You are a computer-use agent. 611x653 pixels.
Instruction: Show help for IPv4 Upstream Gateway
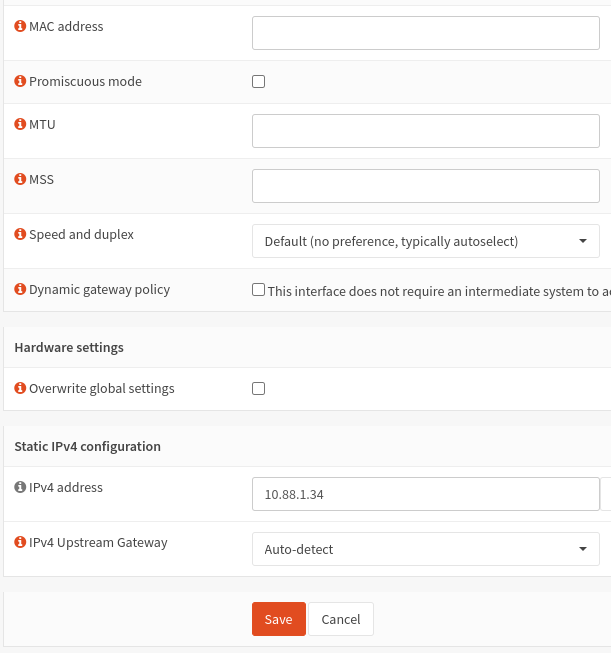point(20,542)
